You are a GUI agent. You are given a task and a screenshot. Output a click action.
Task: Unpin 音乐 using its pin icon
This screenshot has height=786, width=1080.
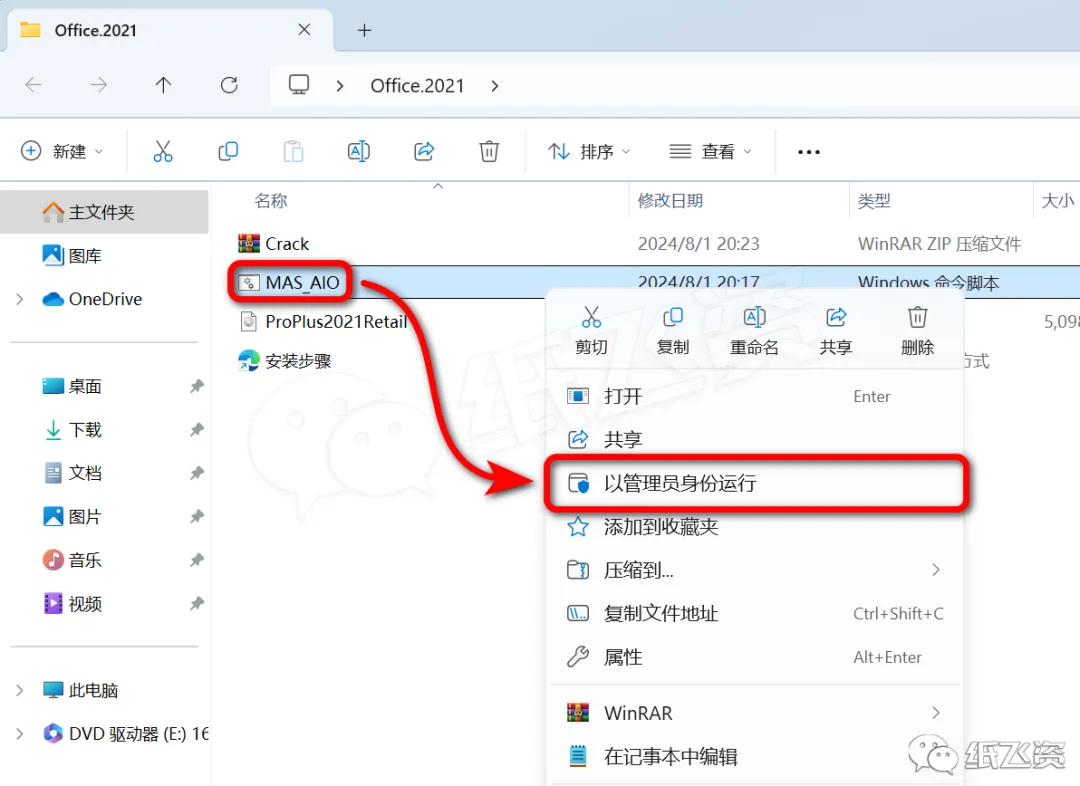[x=197, y=560]
